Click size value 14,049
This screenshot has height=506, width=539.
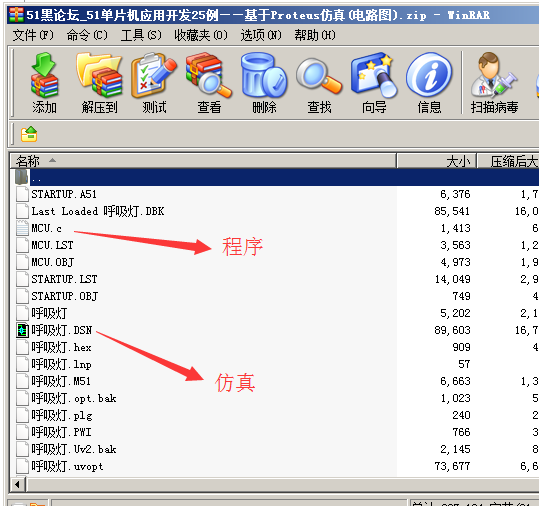pyautogui.click(x=452, y=279)
